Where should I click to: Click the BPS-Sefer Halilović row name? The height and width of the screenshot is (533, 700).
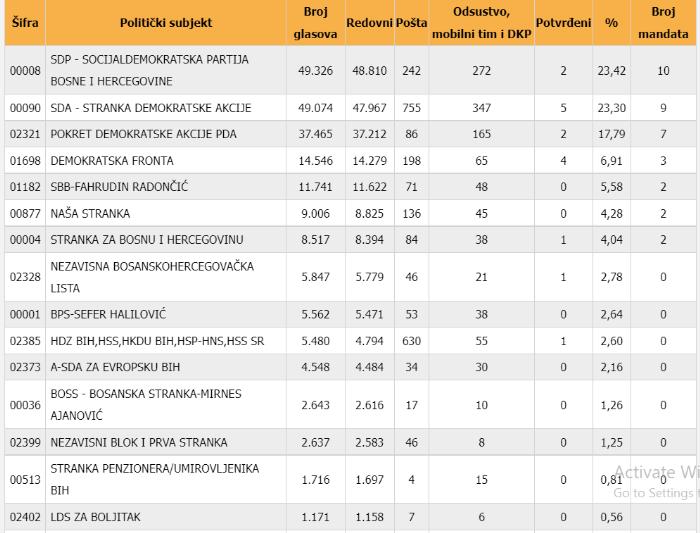pyautogui.click(x=108, y=314)
